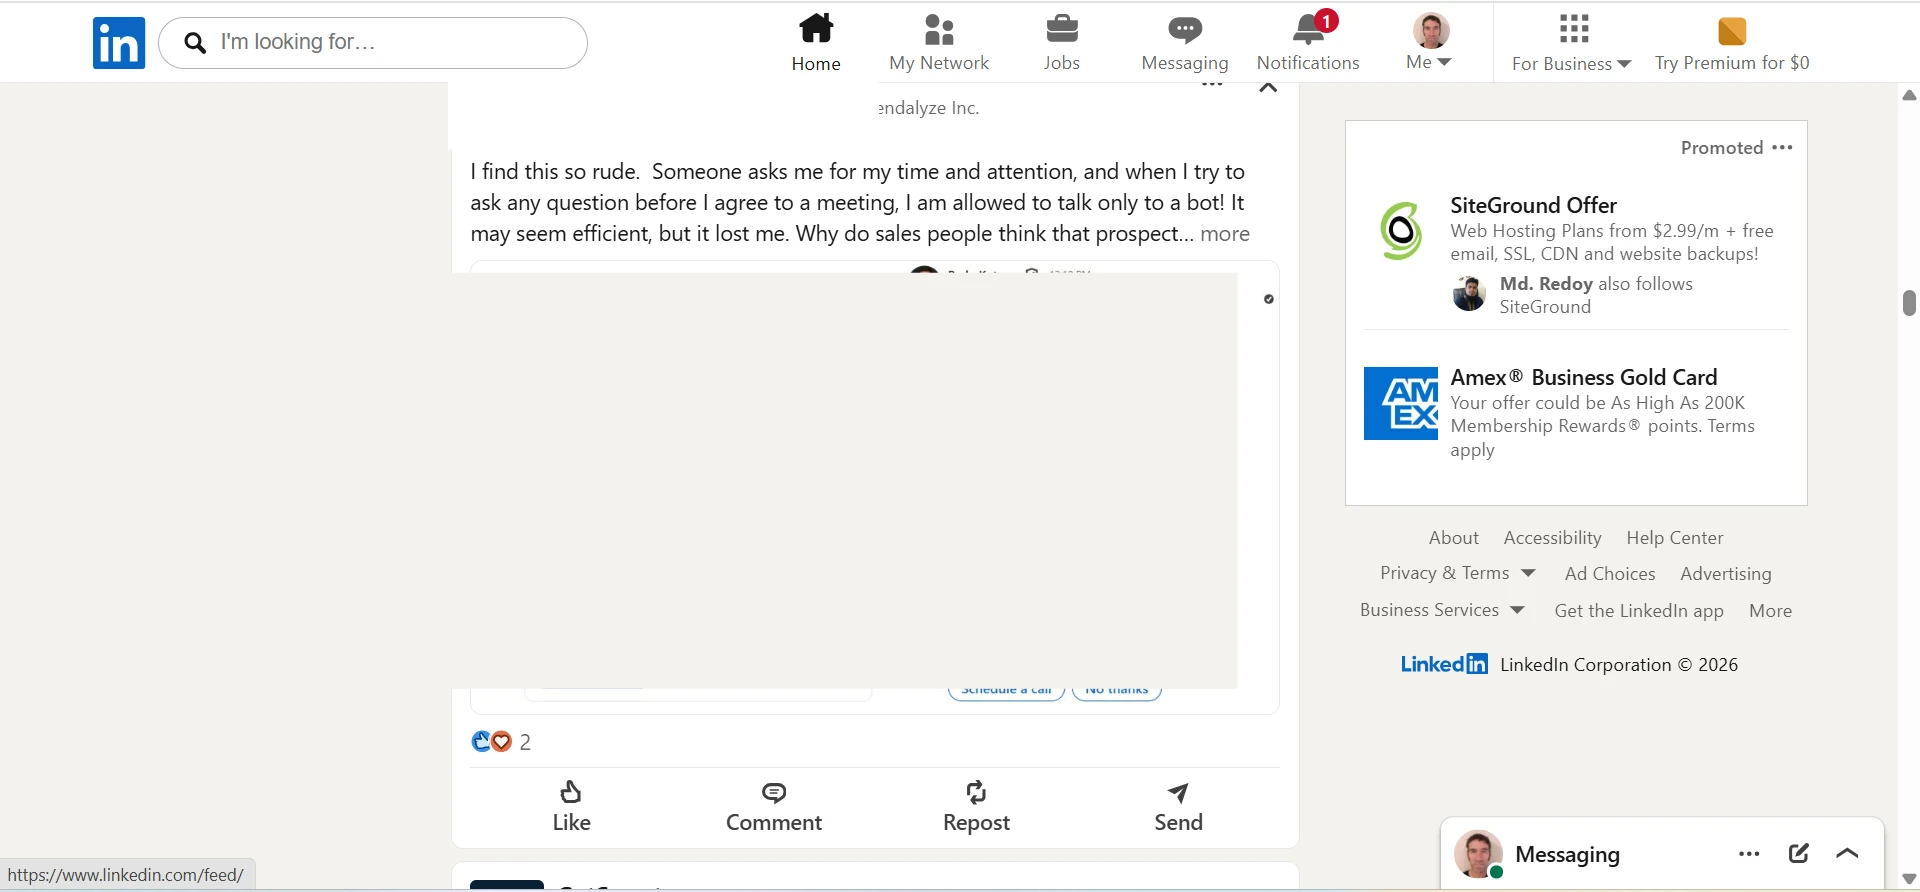Compose new message via pencil icon

click(x=1799, y=853)
